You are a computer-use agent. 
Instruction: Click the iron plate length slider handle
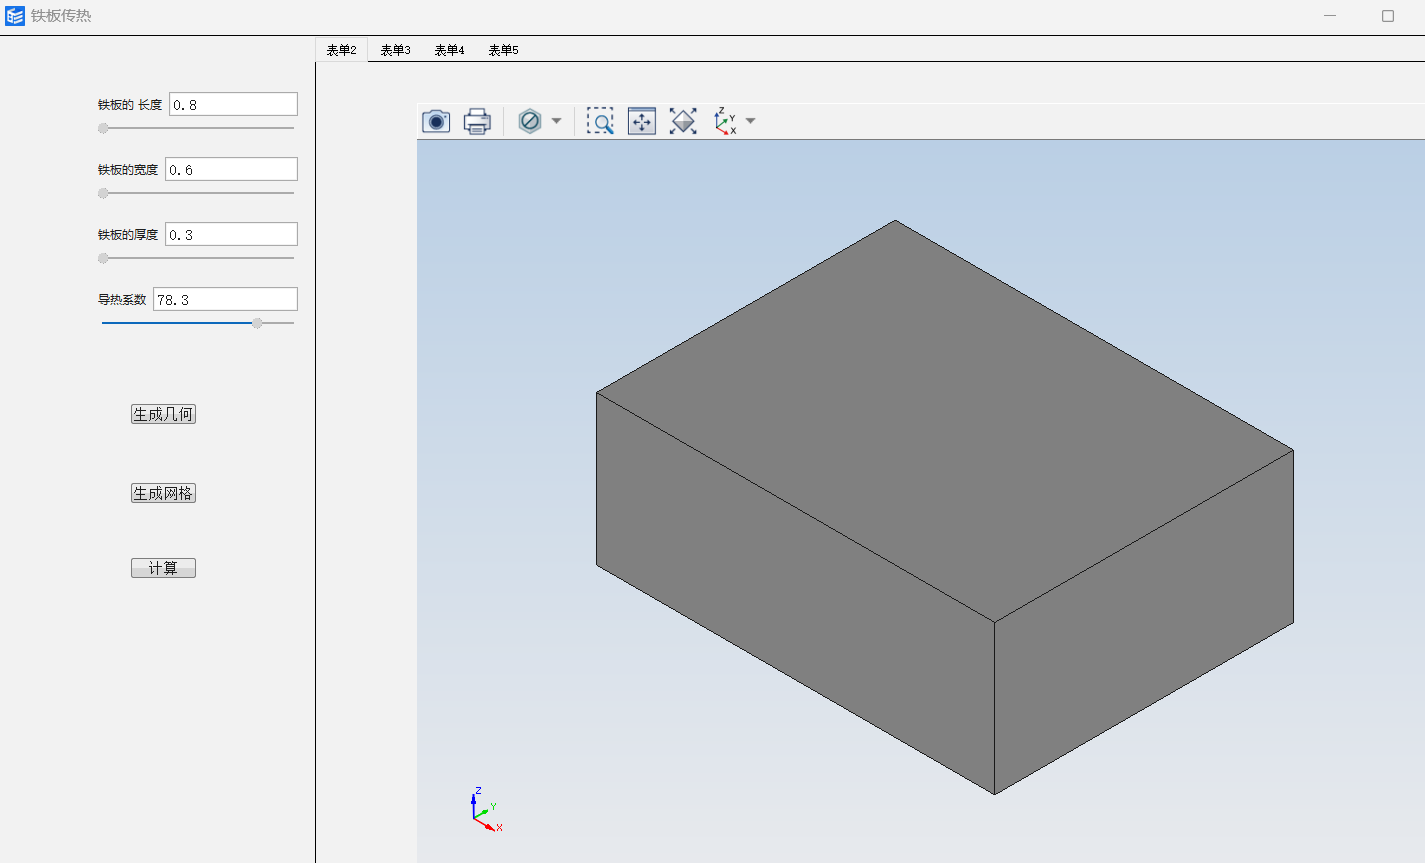[x=103, y=128]
